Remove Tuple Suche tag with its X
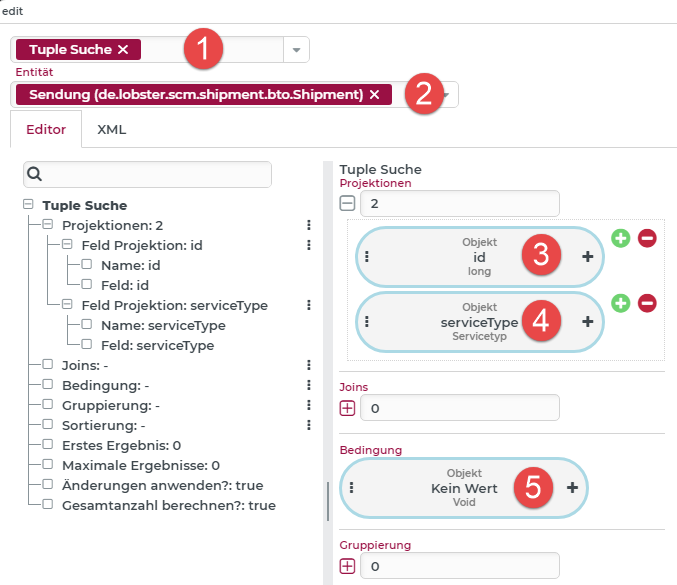 [123, 49]
